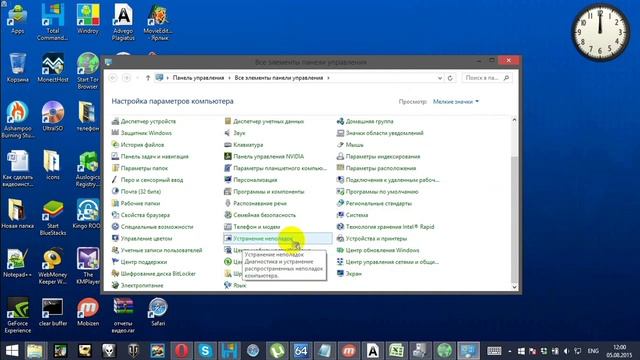Image resolution: width=640 pixels, height=360 pixels.
Task: Select Корзина desktop icon
Action: (x=18, y=68)
